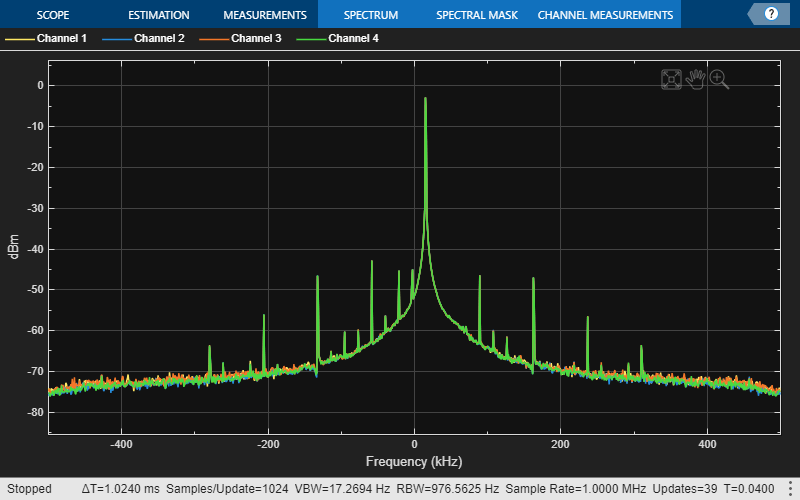This screenshot has width=800, height=500.
Task: Switch to the ESTIMATION tab
Action: [x=159, y=15]
